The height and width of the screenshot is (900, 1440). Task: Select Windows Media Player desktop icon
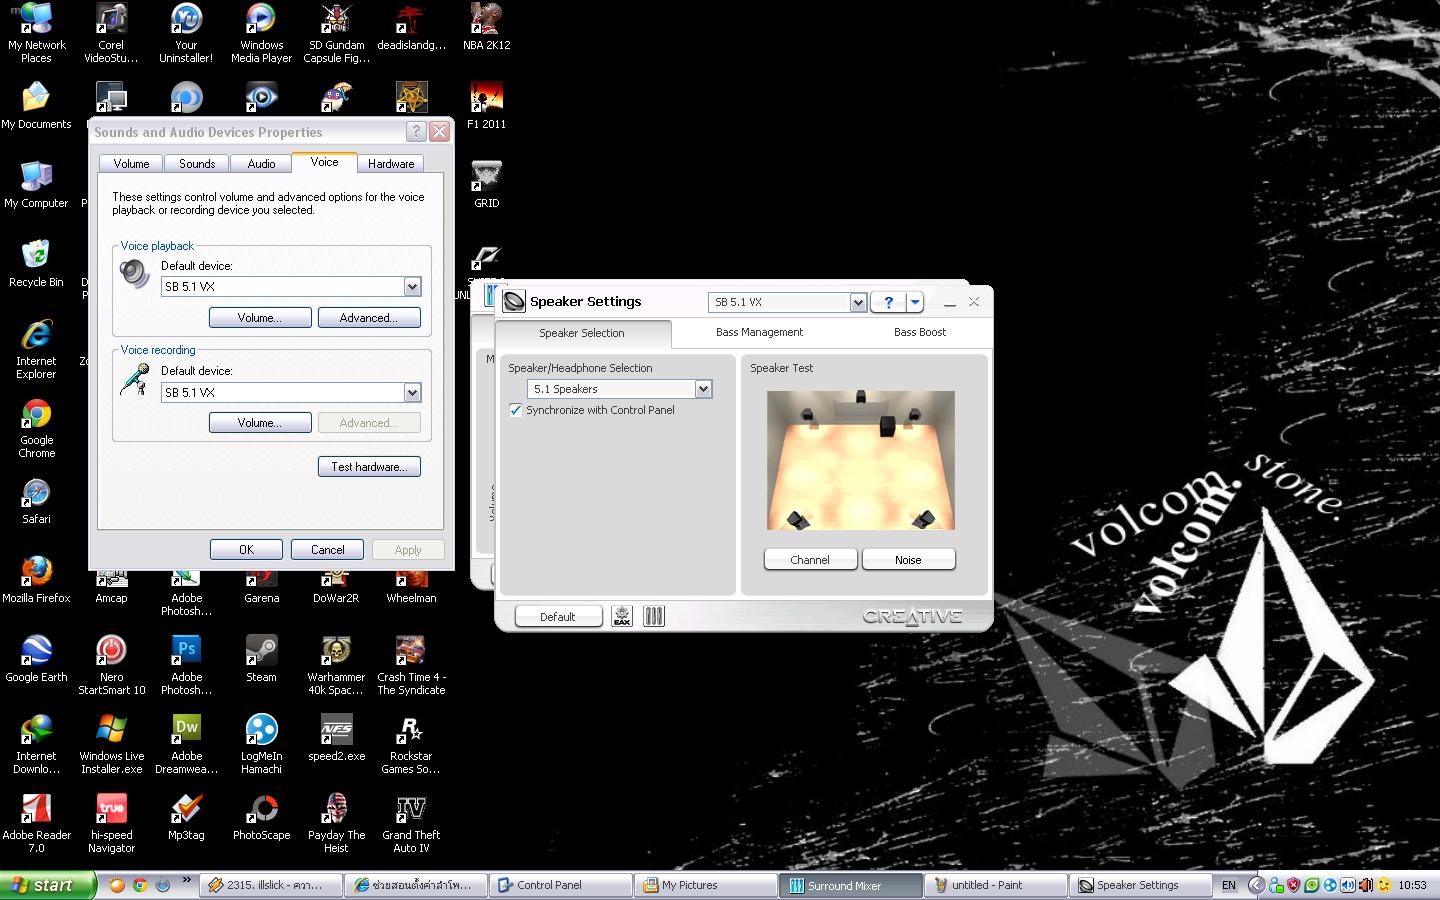[262, 33]
